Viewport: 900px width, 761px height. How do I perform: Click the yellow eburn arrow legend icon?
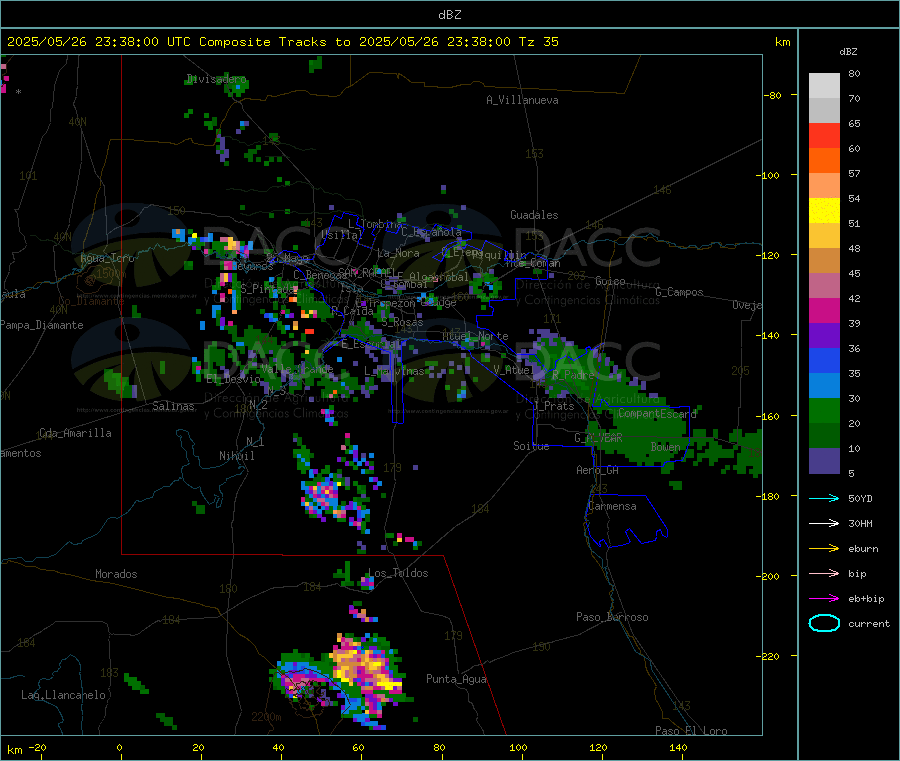pyautogui.click(x=824, y=549)
